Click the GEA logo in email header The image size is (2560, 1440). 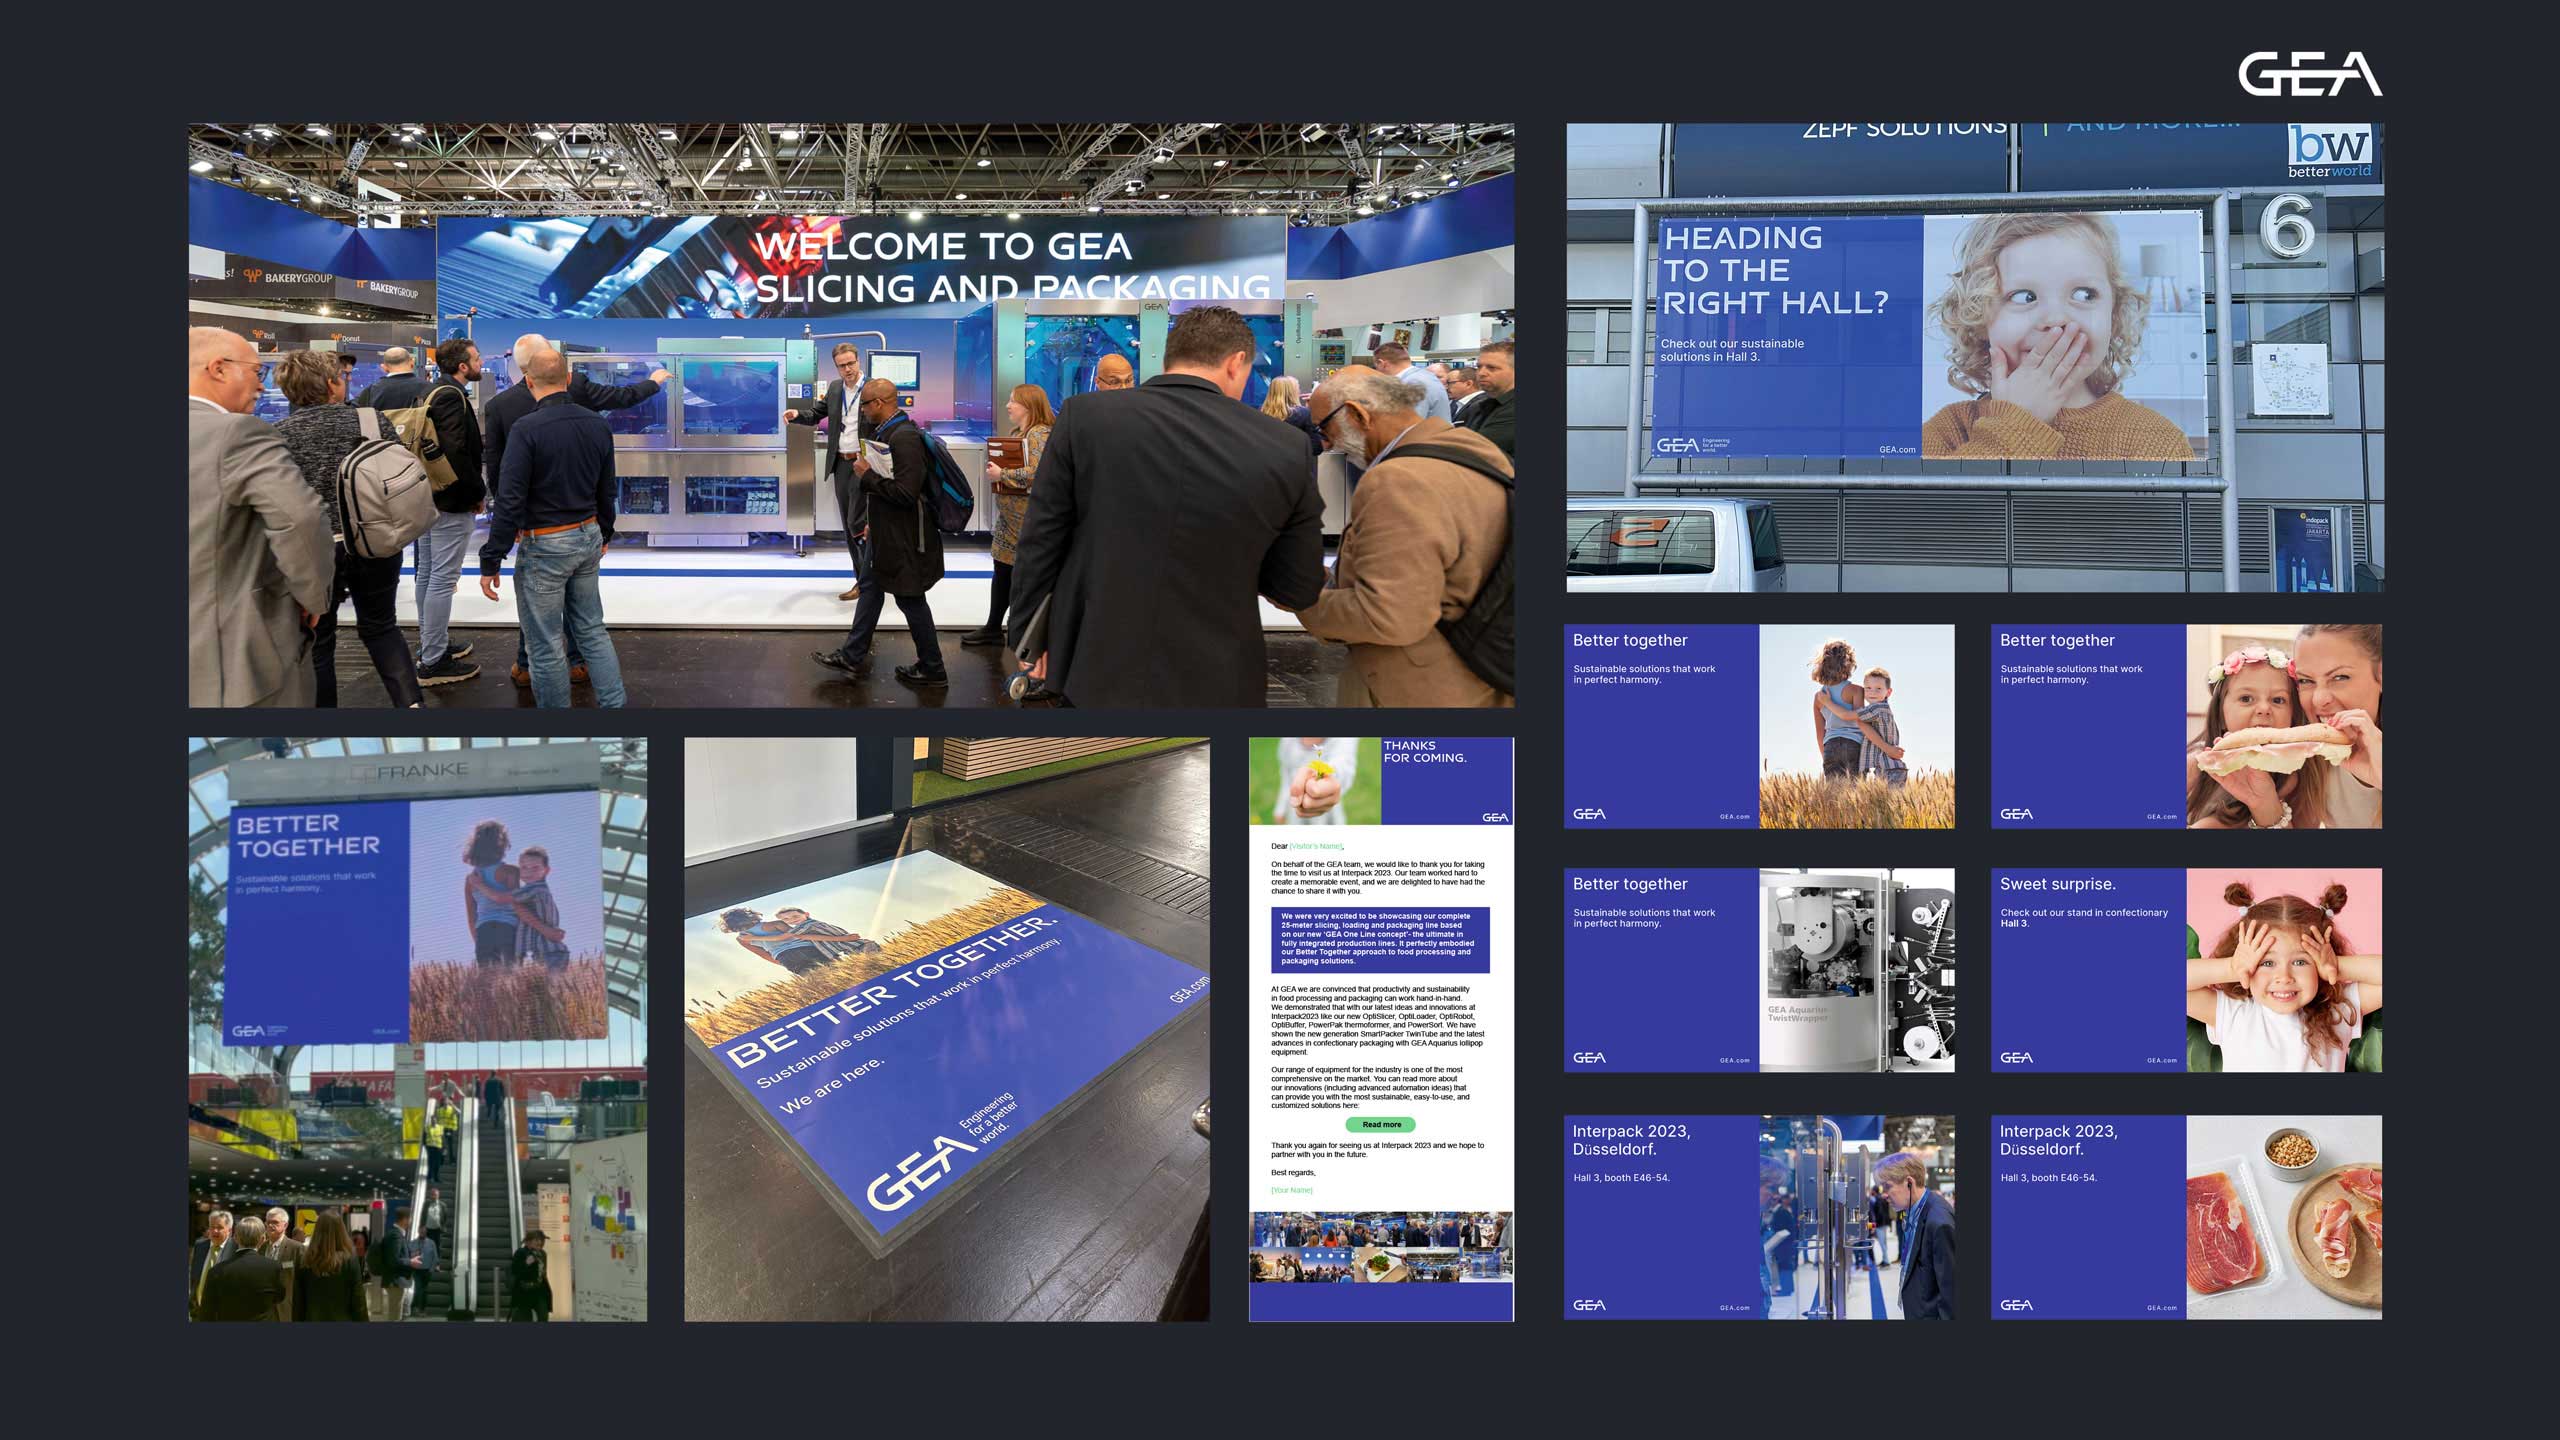(x=1494, y=818)
